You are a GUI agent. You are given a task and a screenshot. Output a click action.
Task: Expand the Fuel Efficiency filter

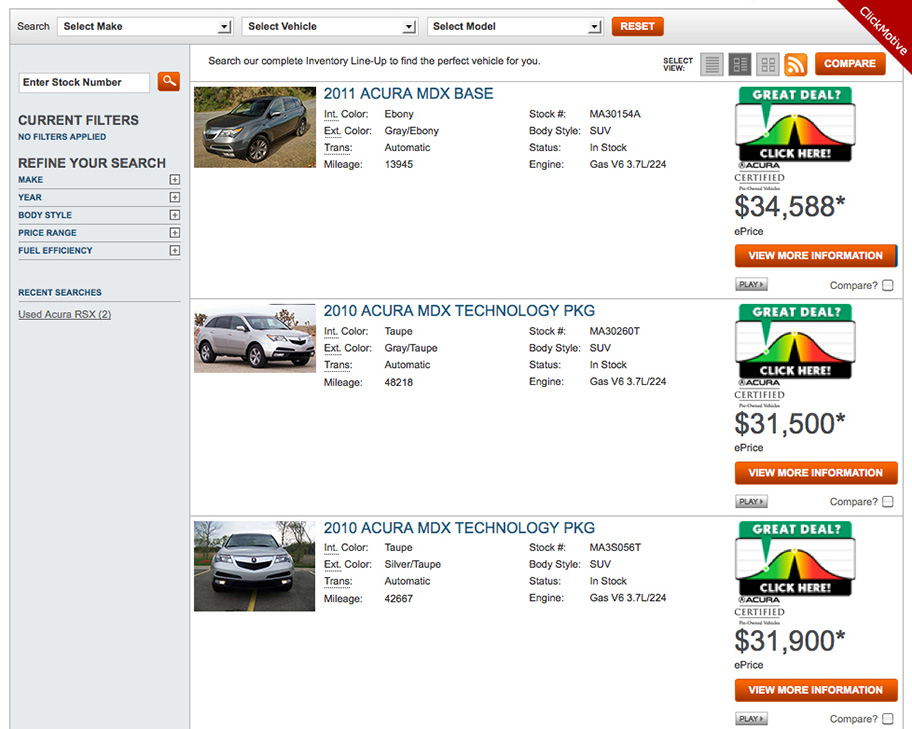pyautogui.click(x=174, y=250)
